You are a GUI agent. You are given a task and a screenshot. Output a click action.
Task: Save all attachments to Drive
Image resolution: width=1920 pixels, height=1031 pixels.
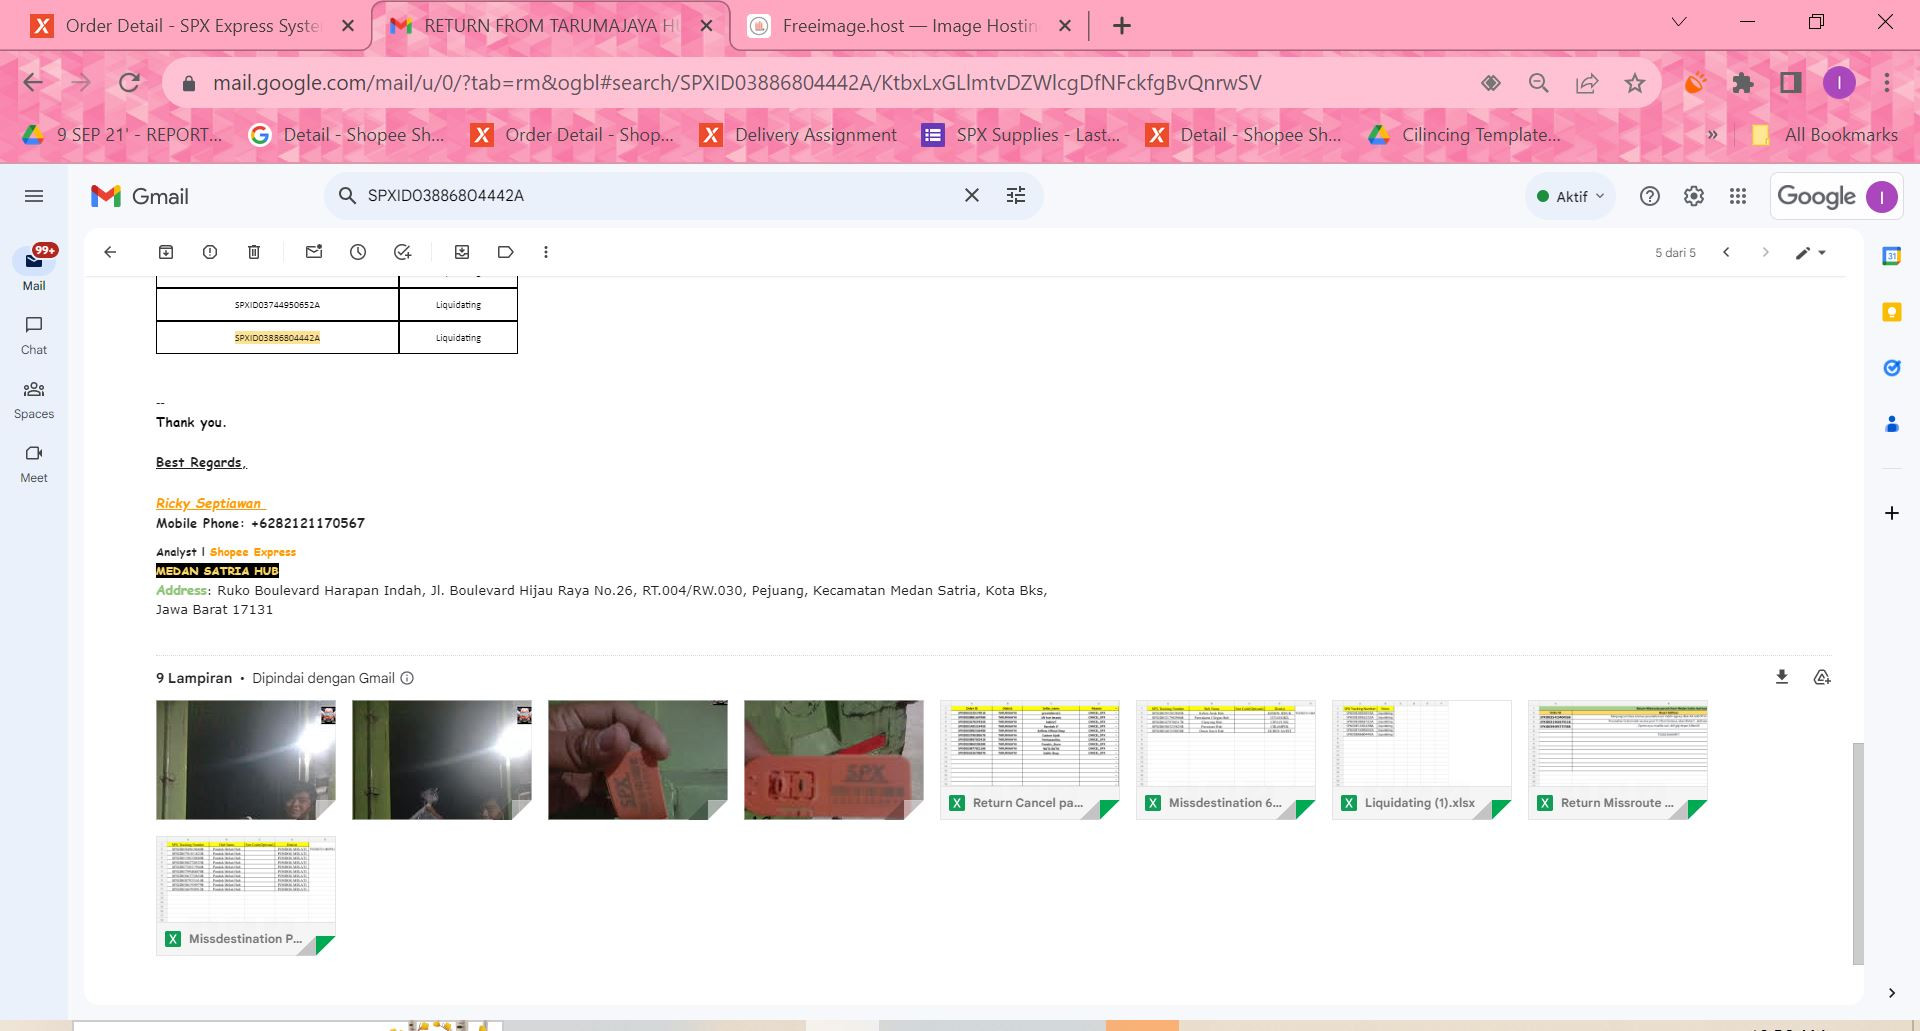1822,677
